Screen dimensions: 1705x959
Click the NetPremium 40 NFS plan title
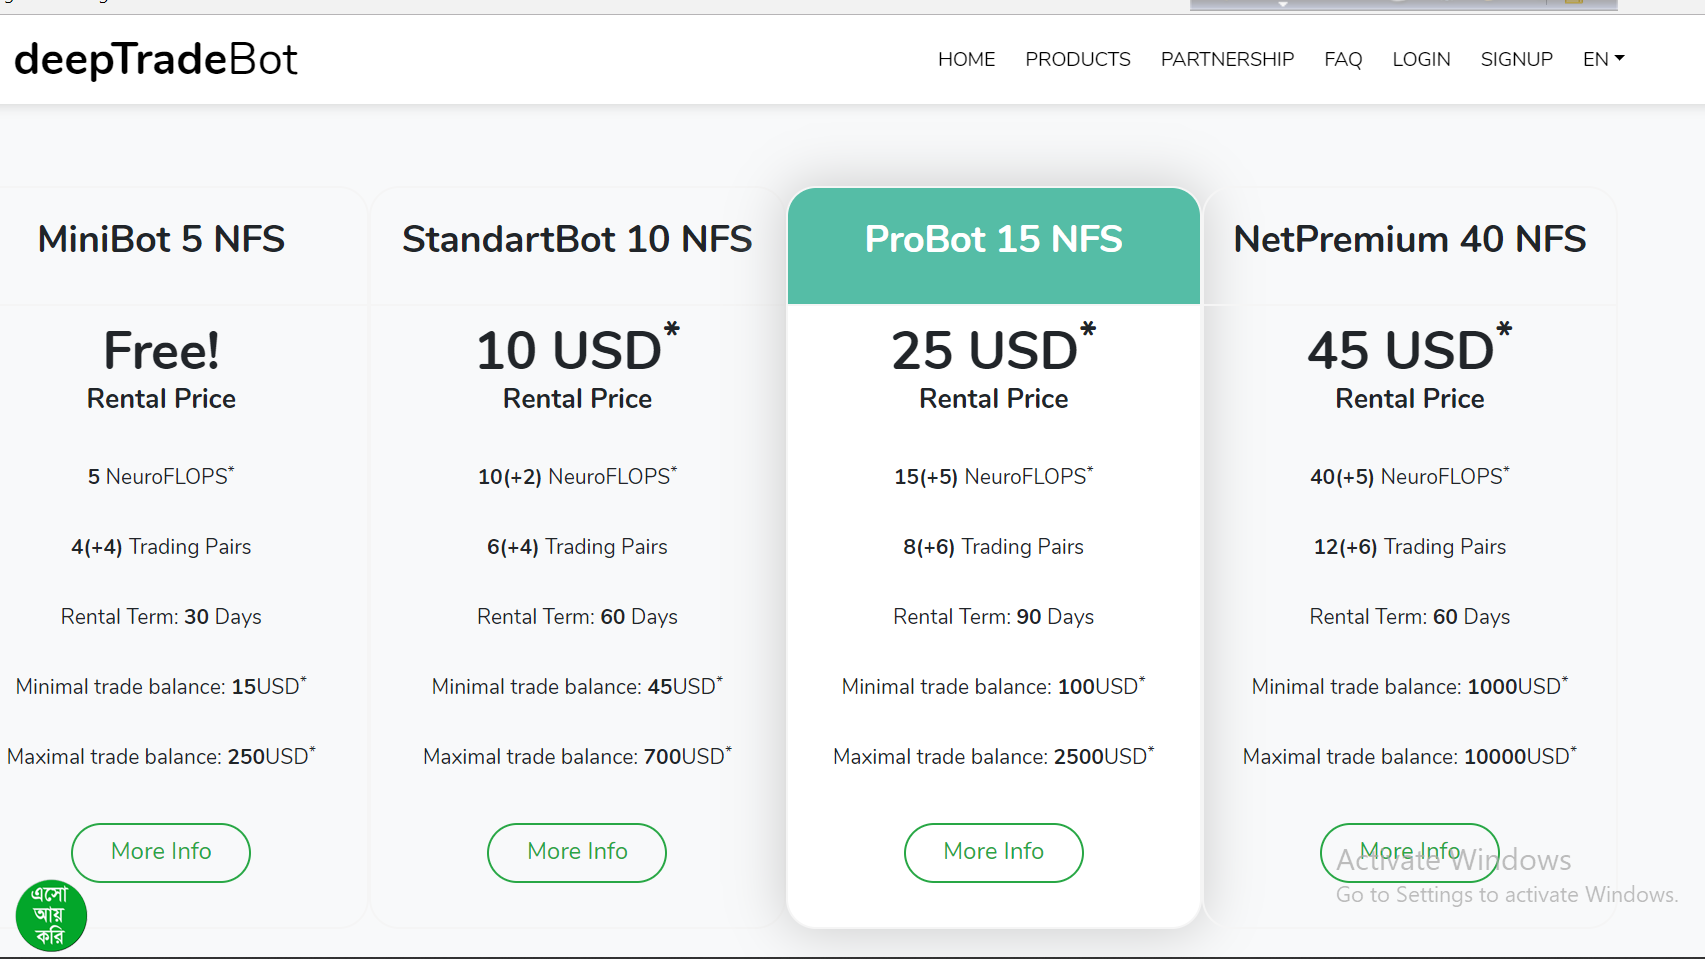[1409, 240]
